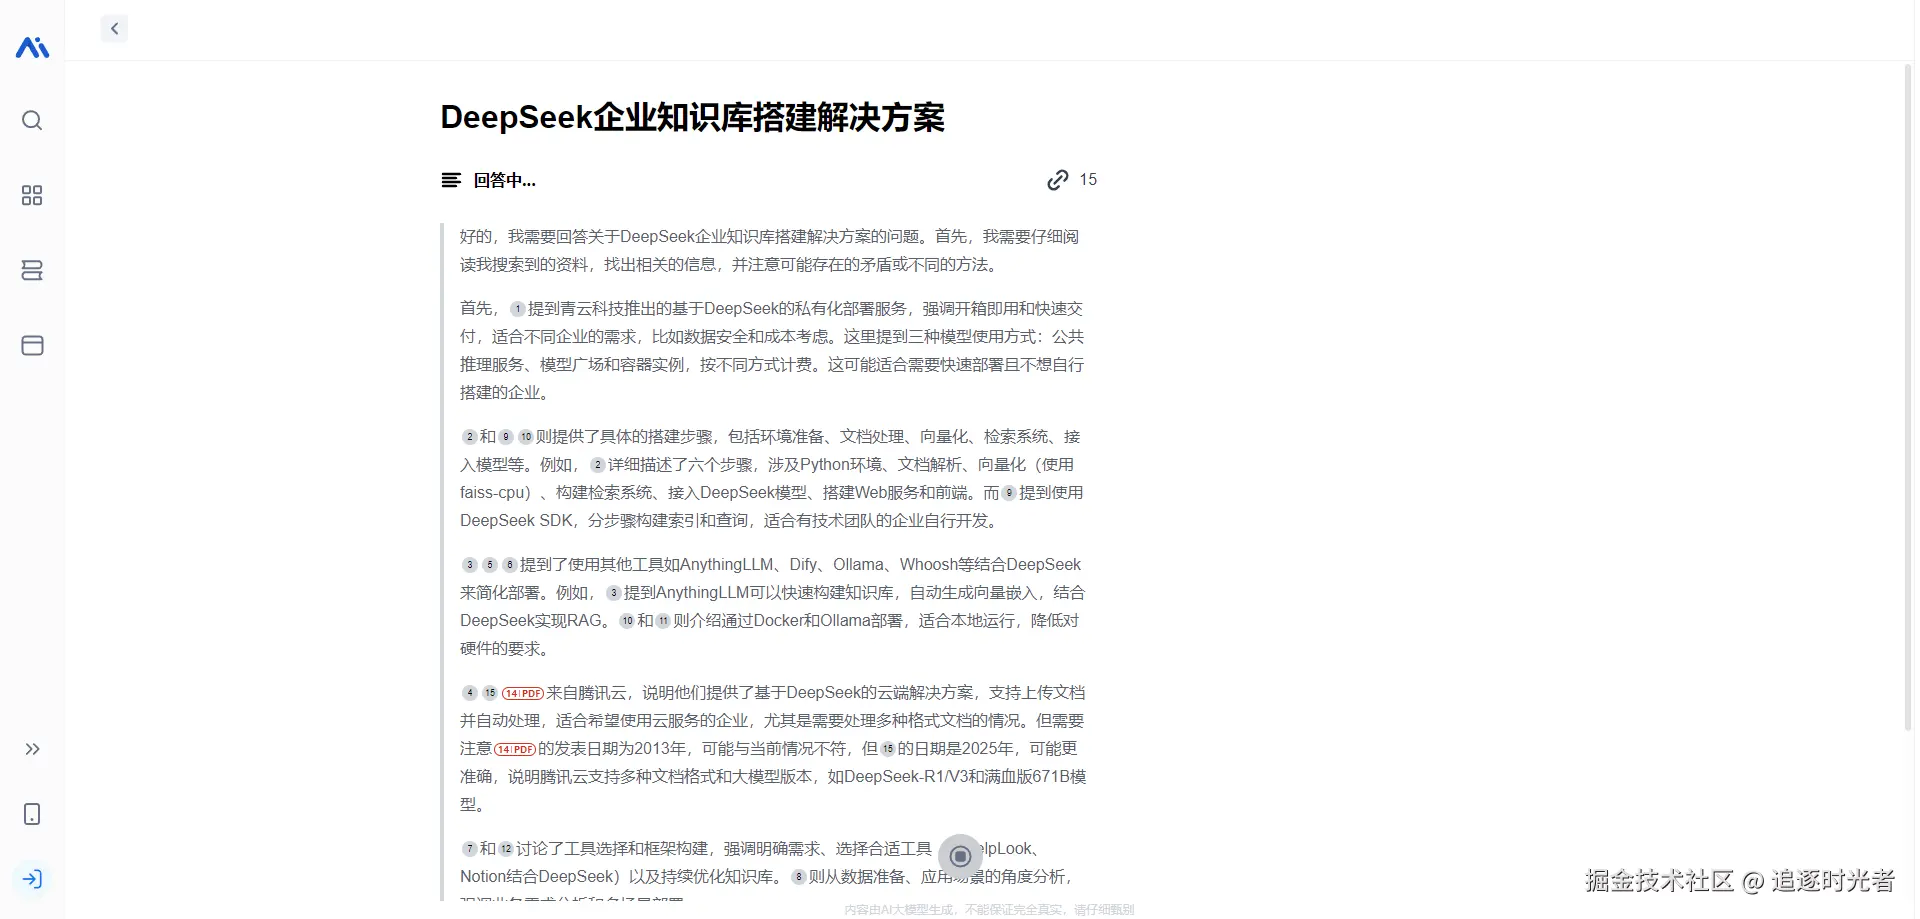This screenshot has height=919, width=1920.
Task: Open citation 3 before 提到AnythingLLM可以快速构建
Action: pyautogui.click(x=613, y=593)
